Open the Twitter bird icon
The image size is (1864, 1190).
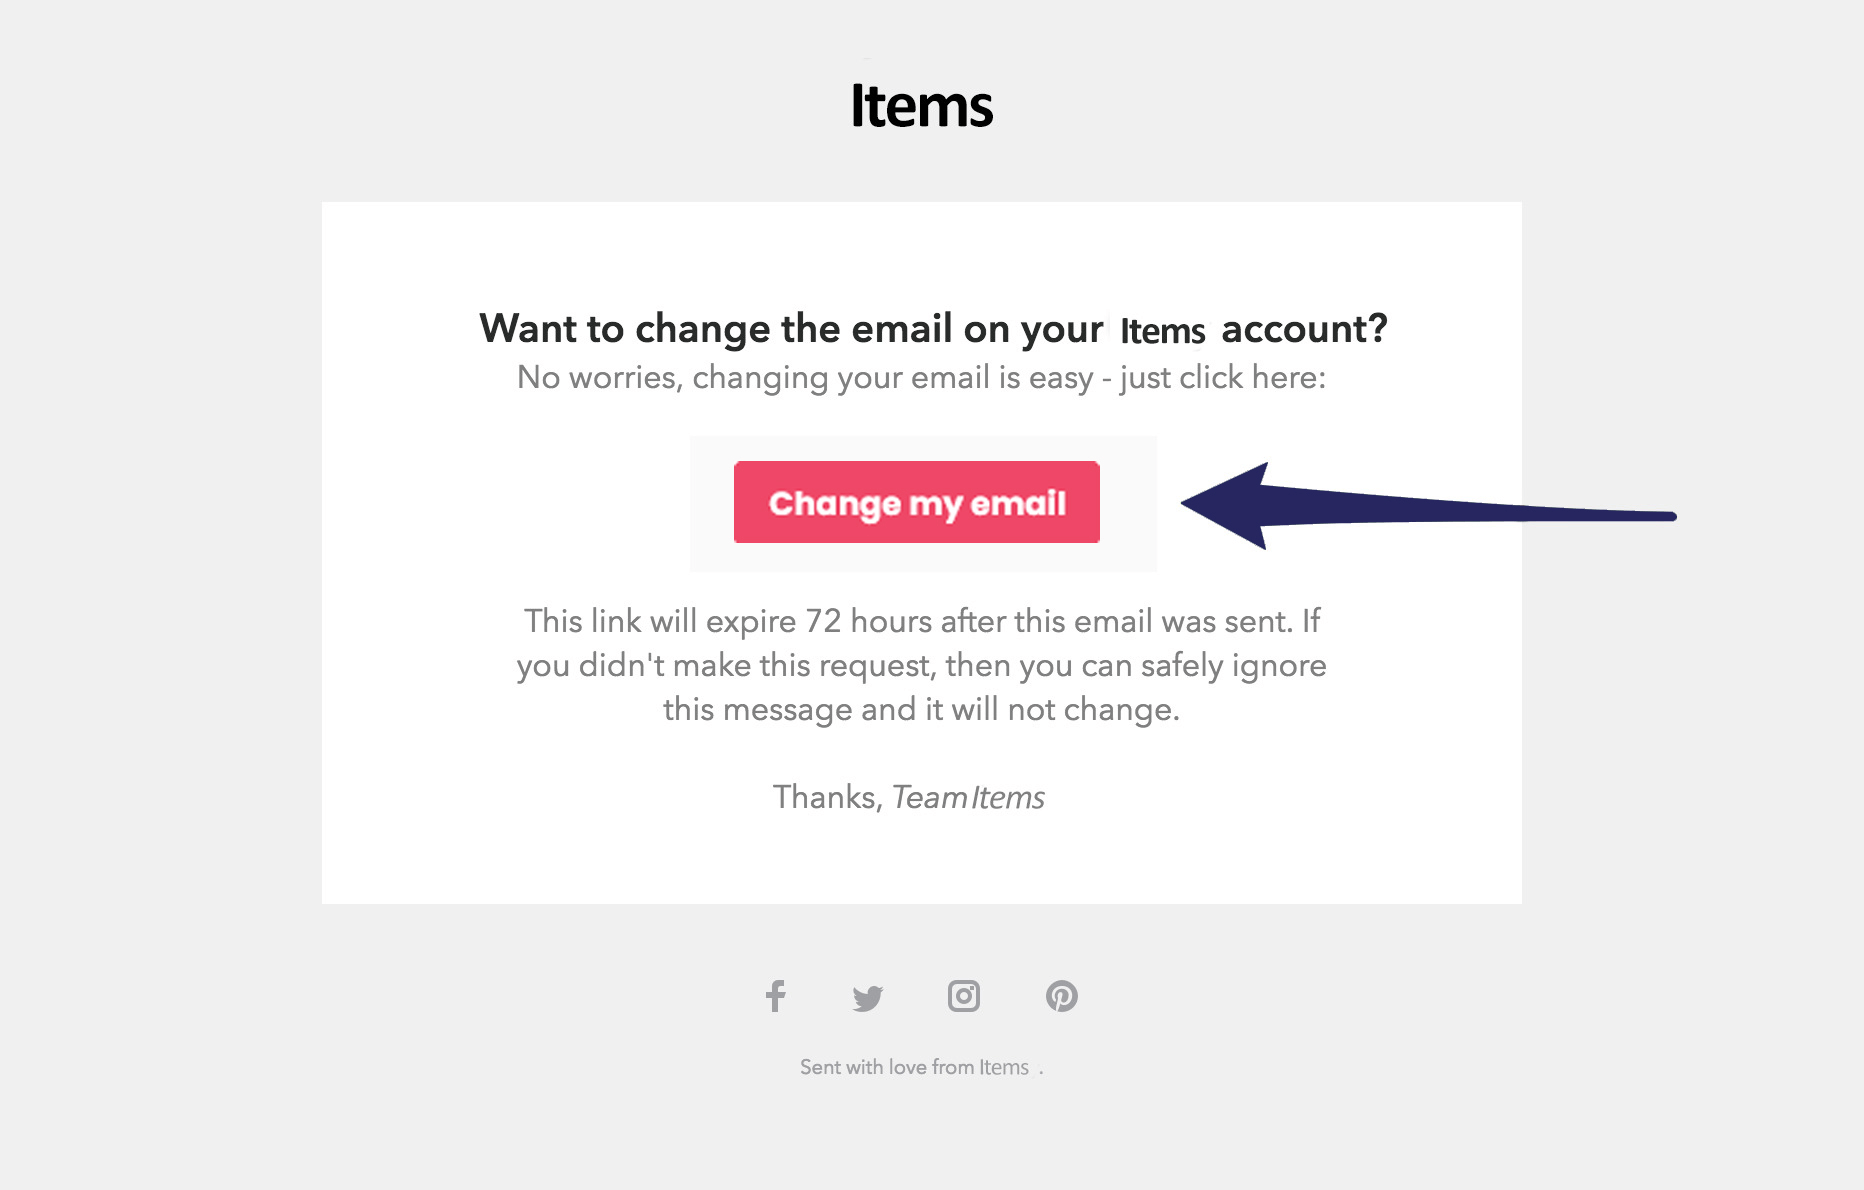[x=867, y=997]
